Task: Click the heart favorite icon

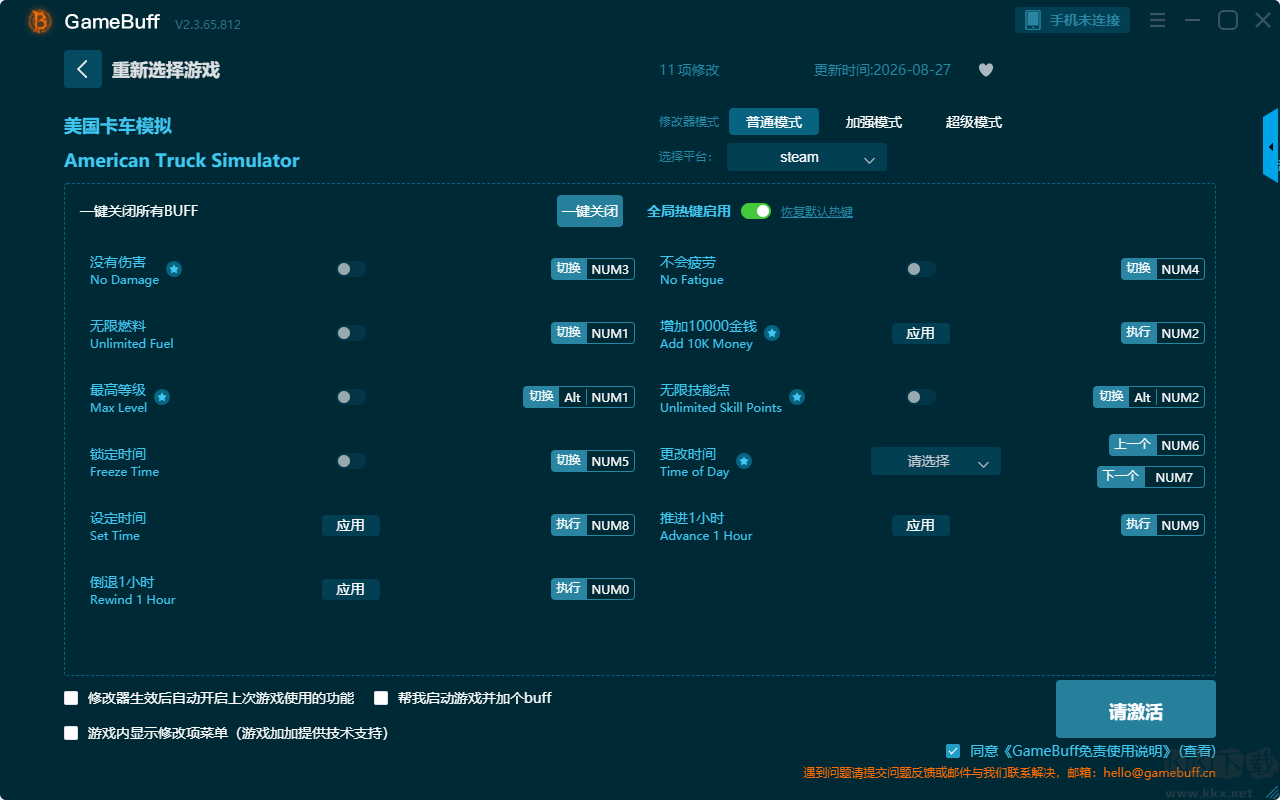Action: tap(986, 70)
